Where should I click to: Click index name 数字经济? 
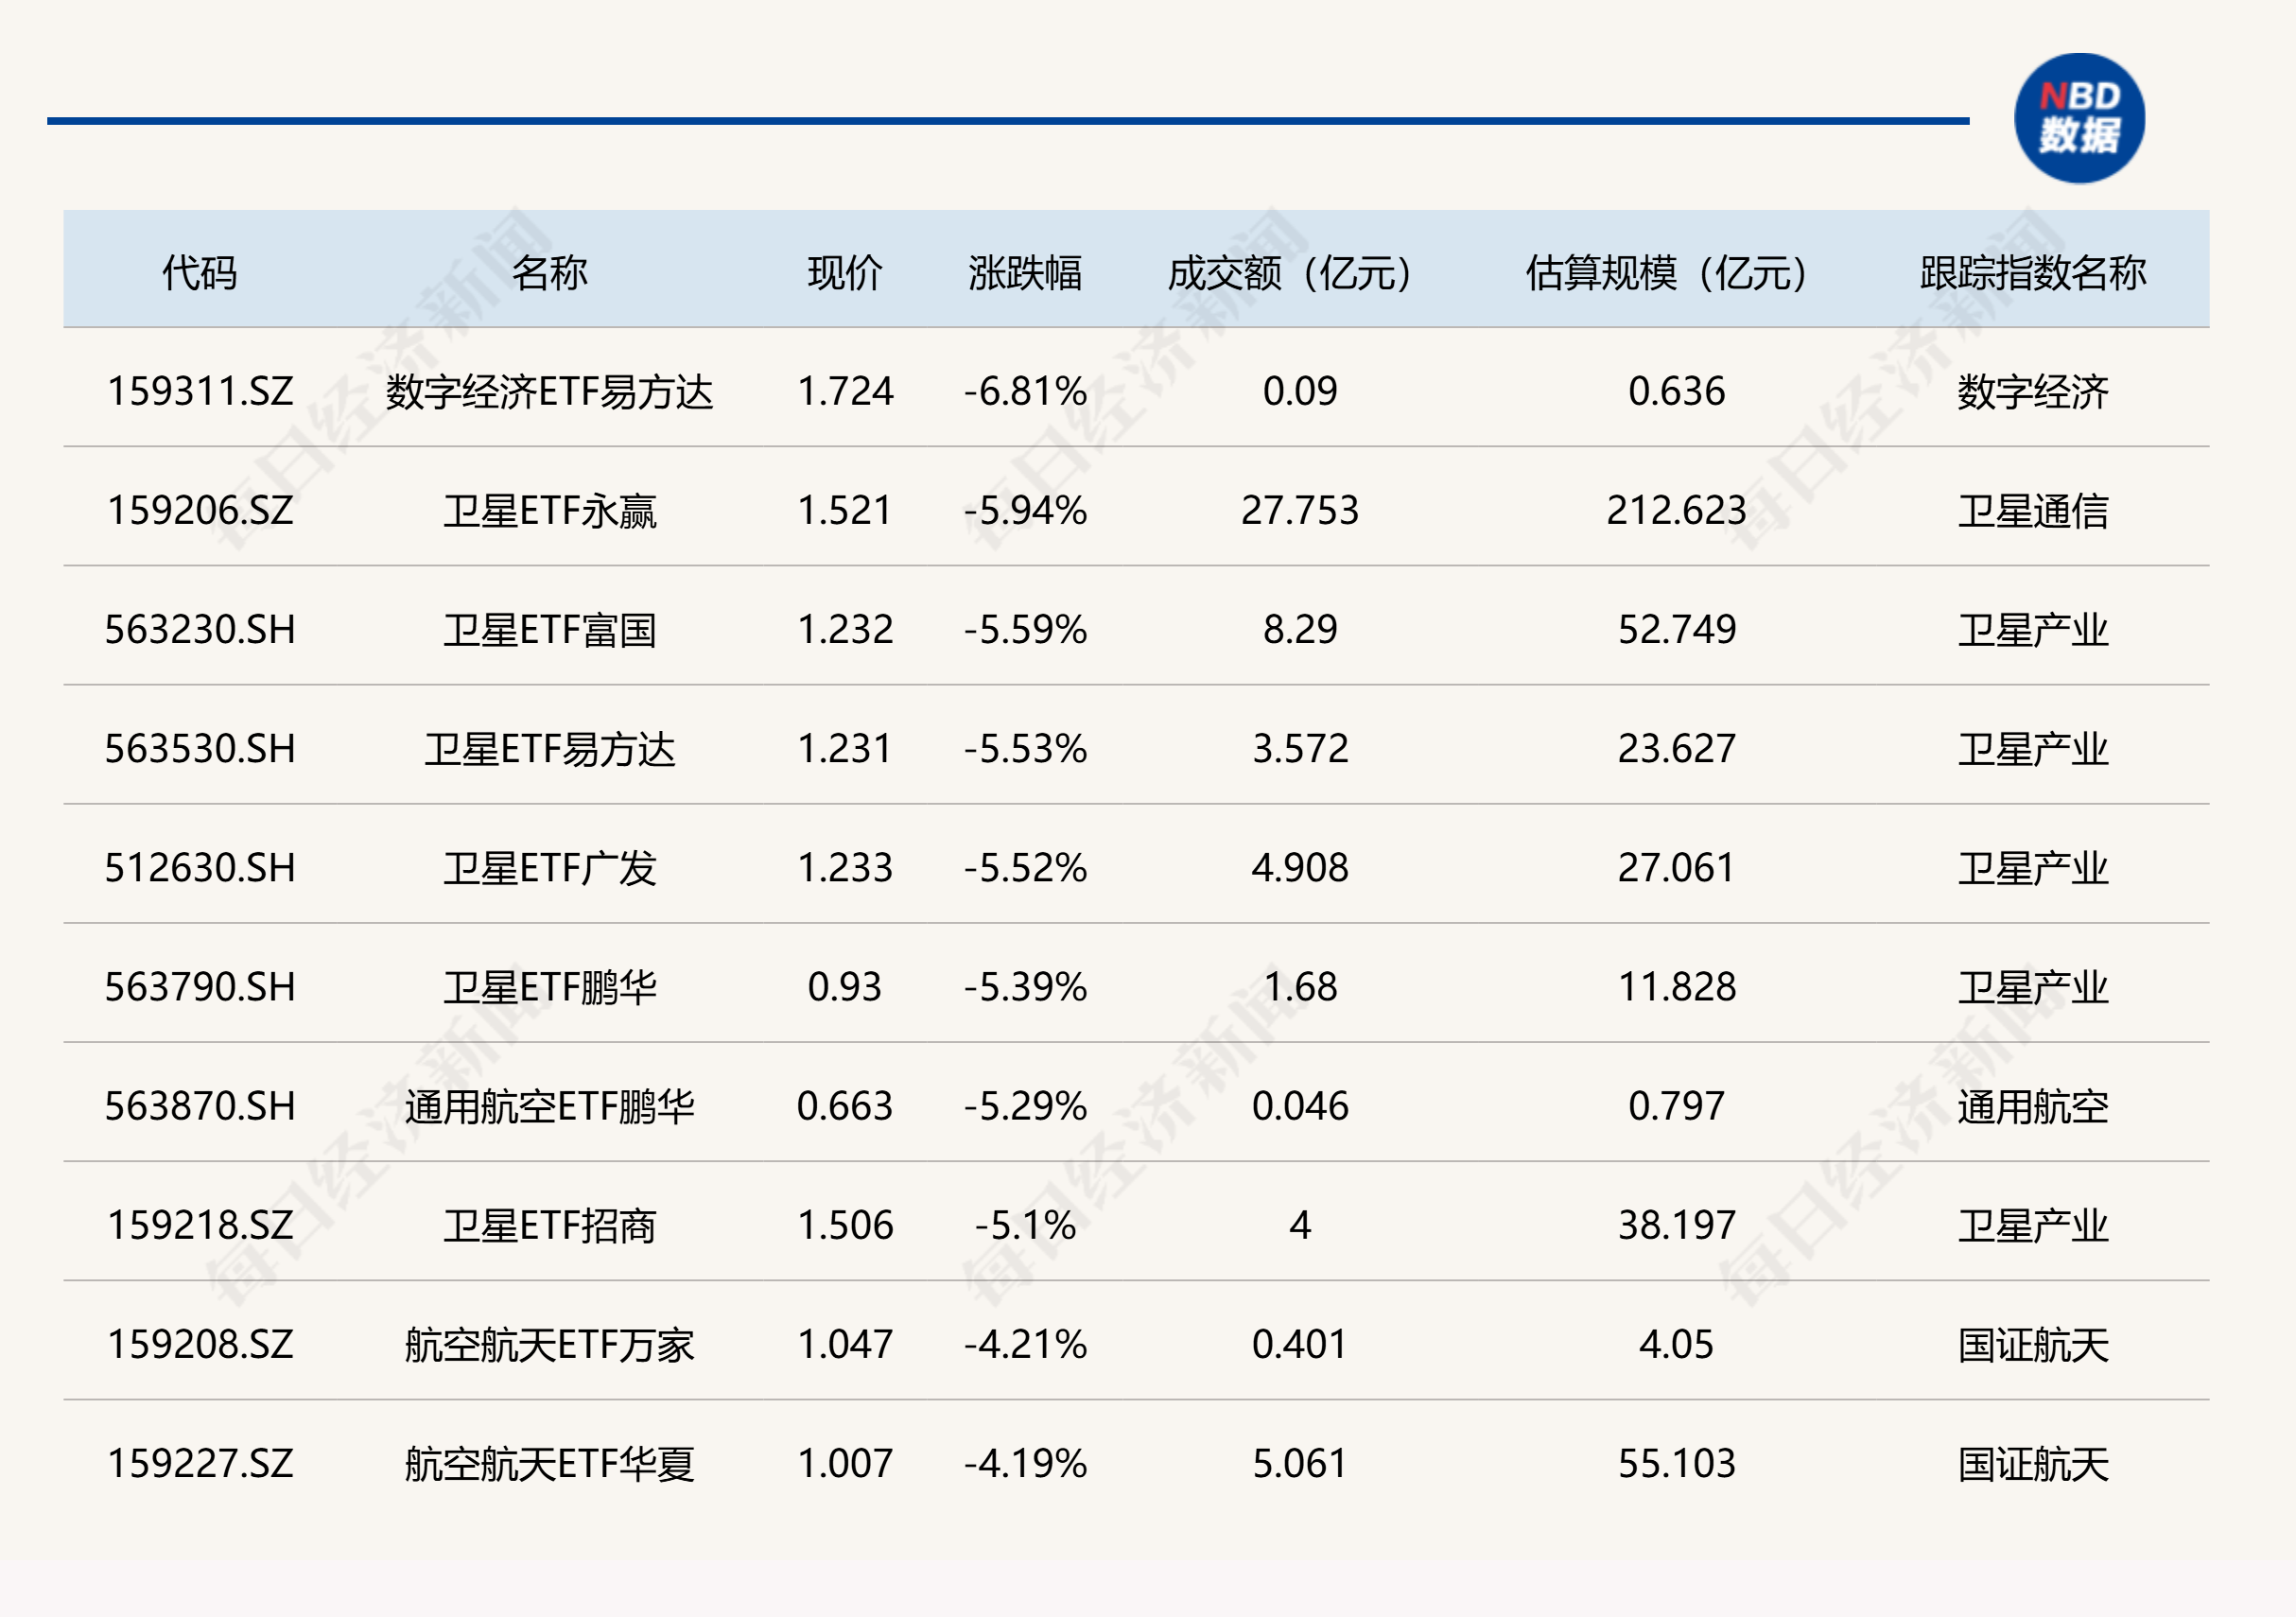[2033, 391]
